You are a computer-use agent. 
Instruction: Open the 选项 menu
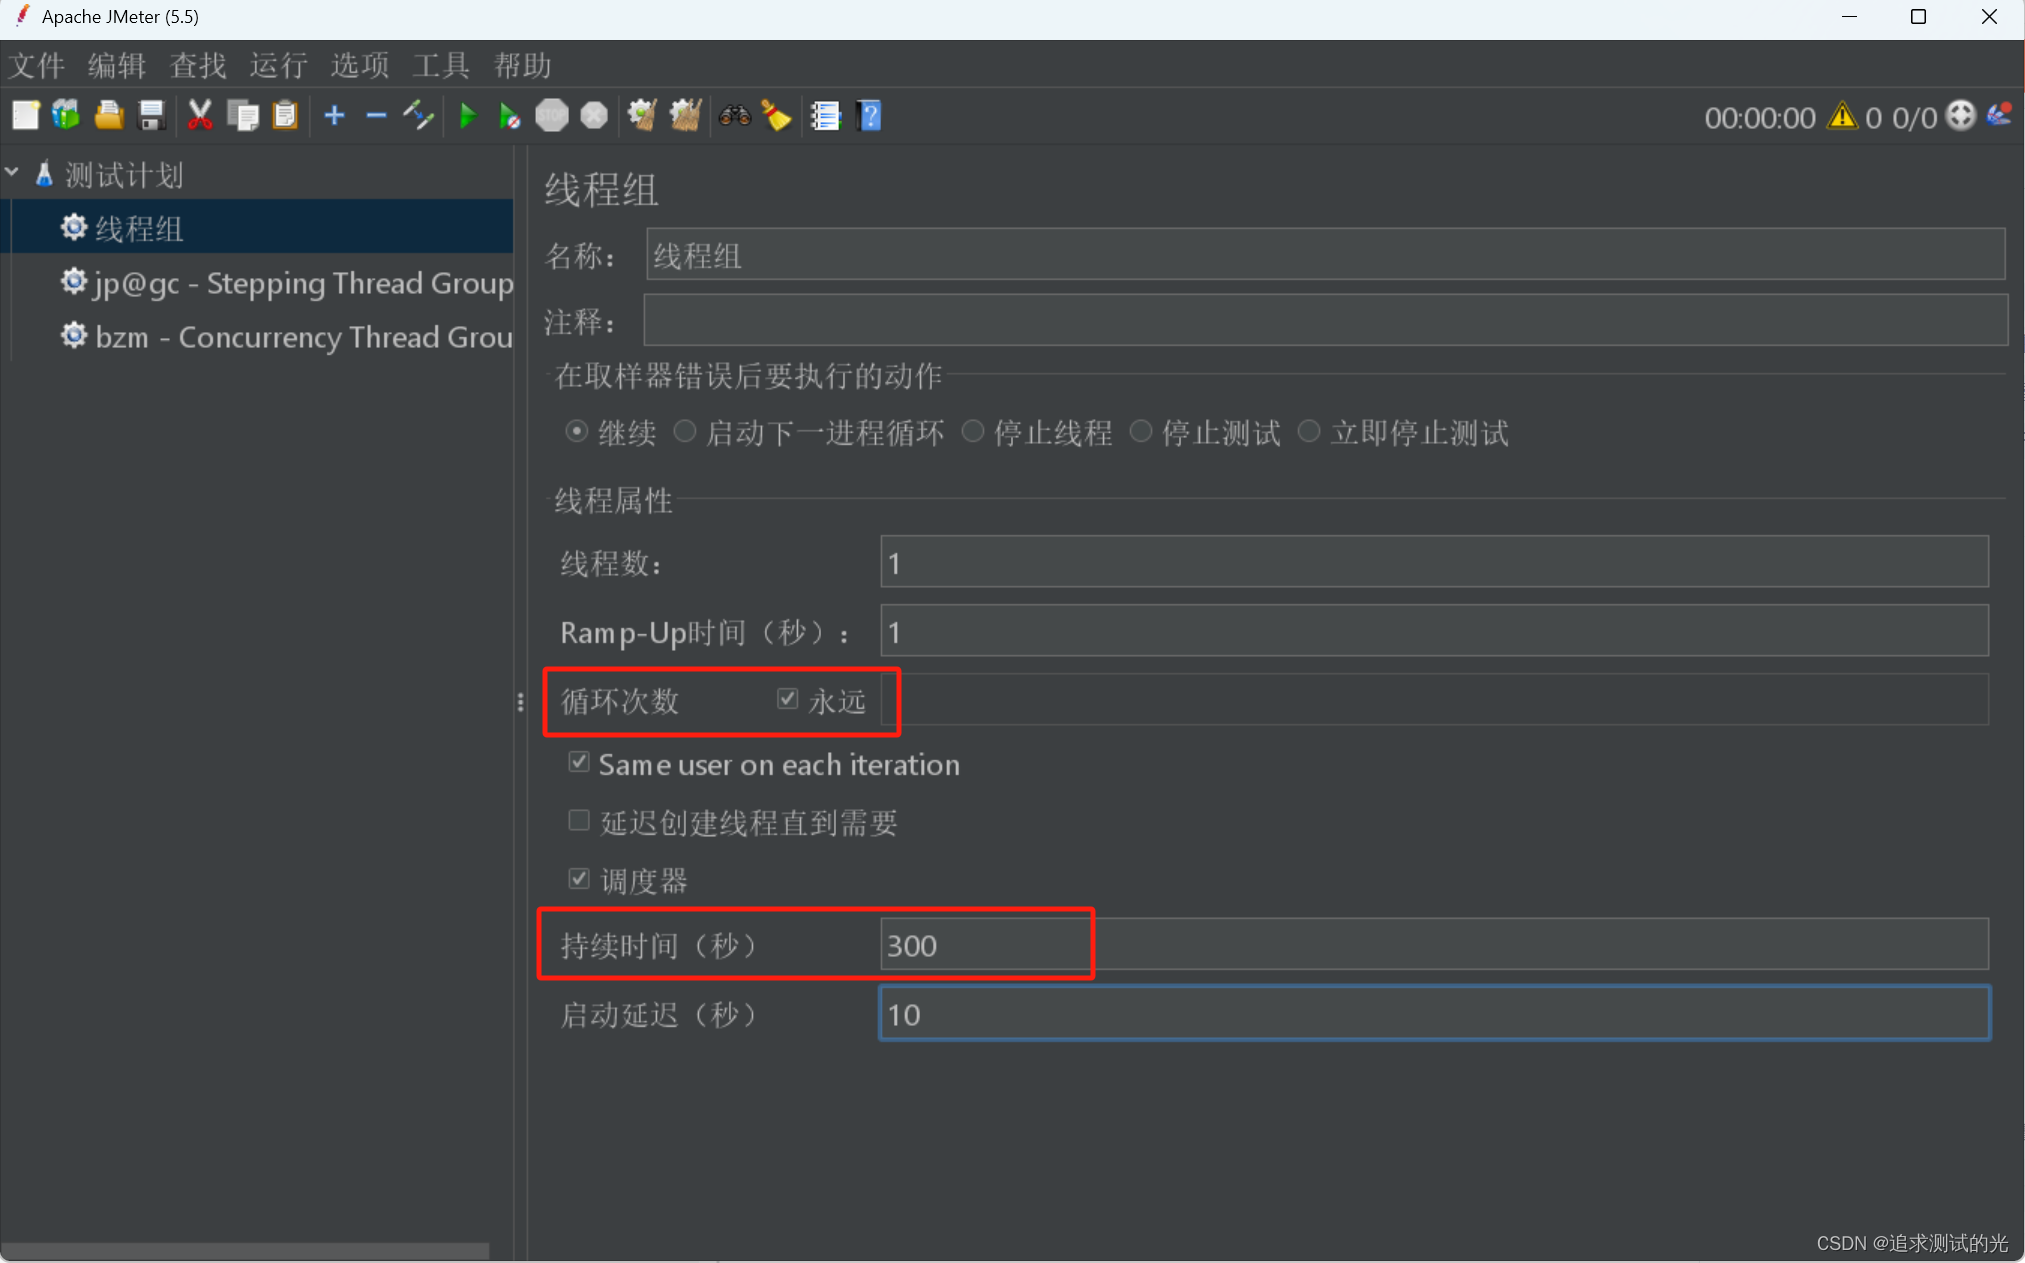tap(360, 66)
